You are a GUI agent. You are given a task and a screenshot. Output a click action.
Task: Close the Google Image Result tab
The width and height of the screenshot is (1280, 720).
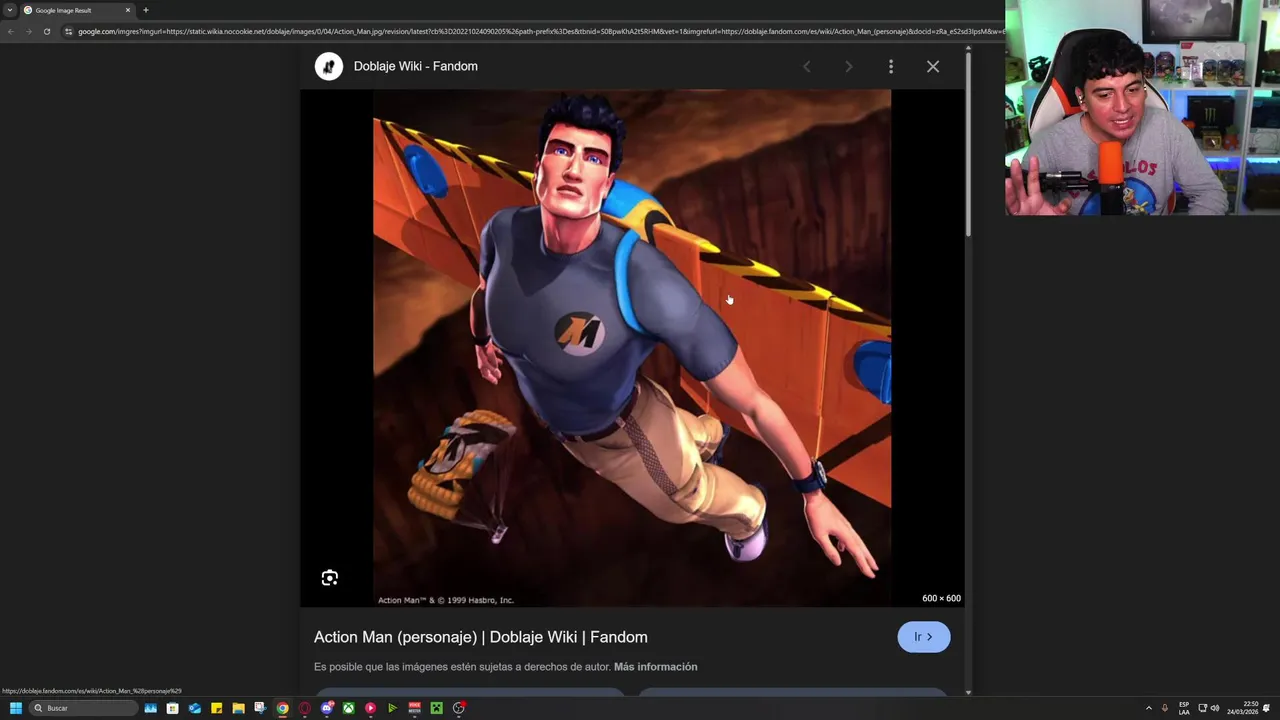(128, 10)
